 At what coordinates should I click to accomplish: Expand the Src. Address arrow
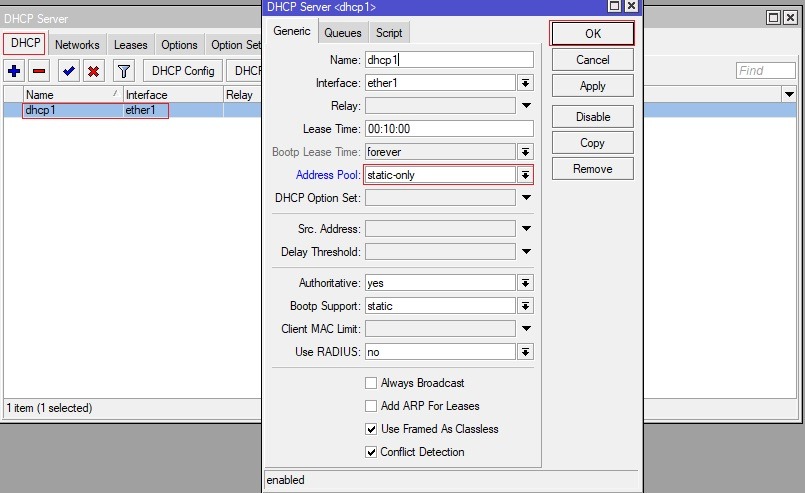(x=526, y=229)
